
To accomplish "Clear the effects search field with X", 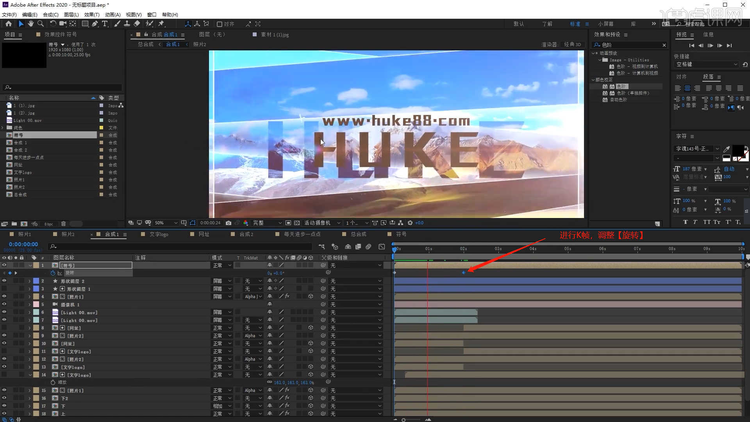I will 664,45.
